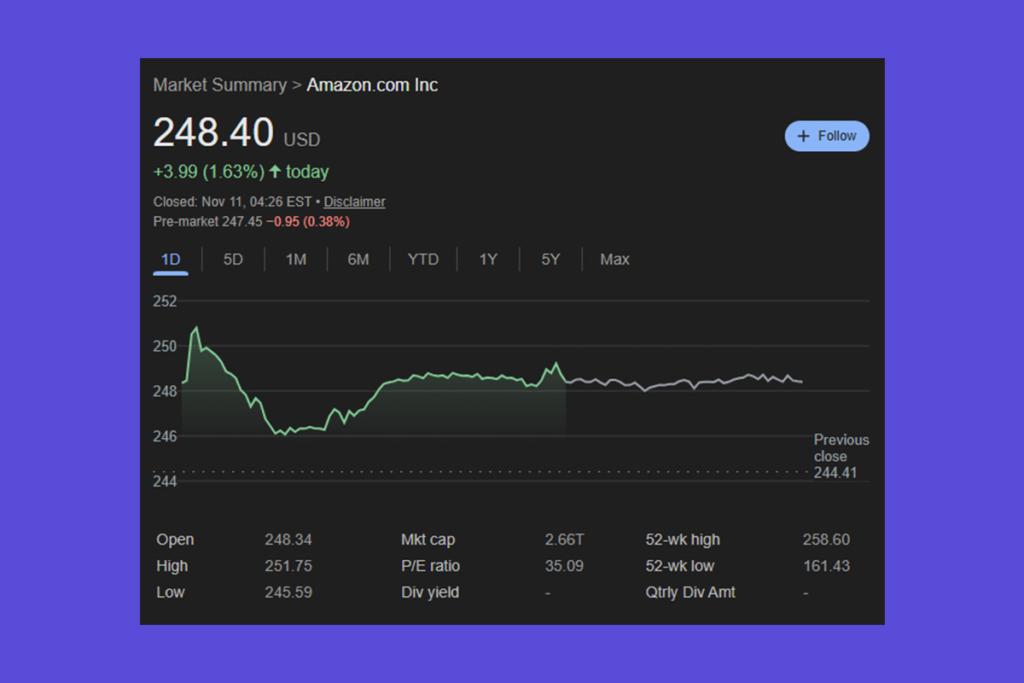Viewport: 1024px width, 683px height.
Task: Select the green upward arrow next to today
Action: (275, 171)
